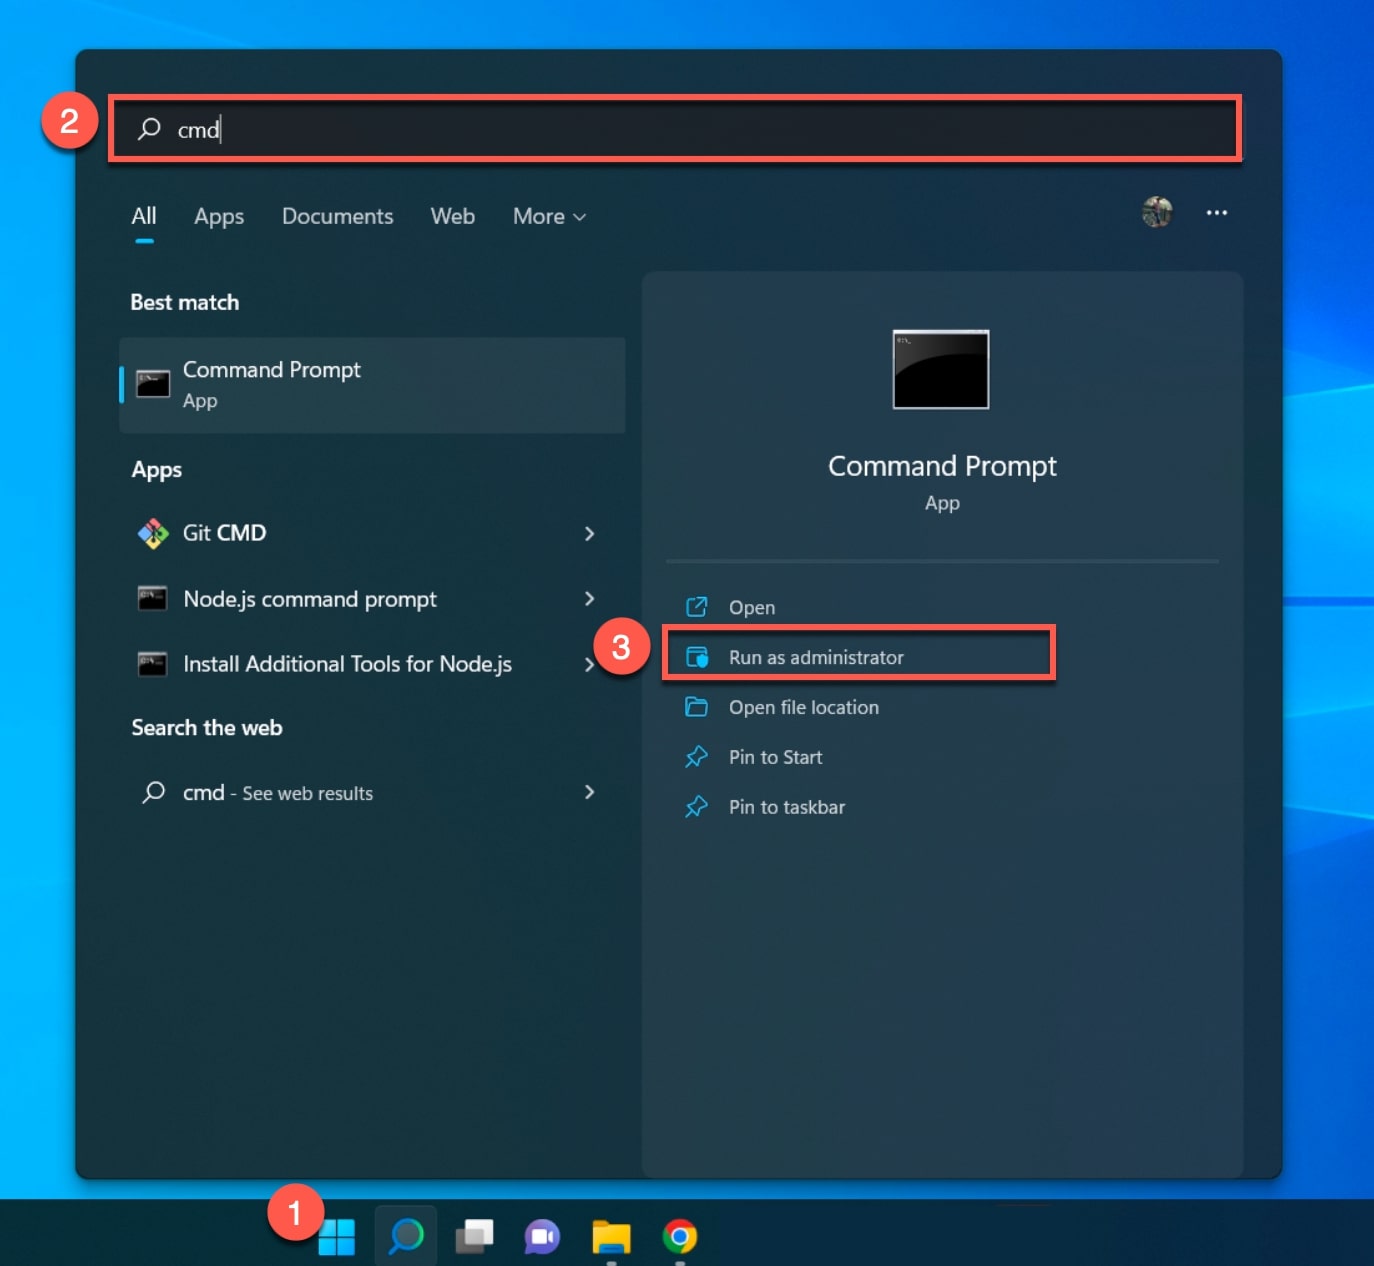The height and width of the screenshot is (1266, 1374).
Task: Select Command Prompt best match result
Action: [x=372, y=385]
